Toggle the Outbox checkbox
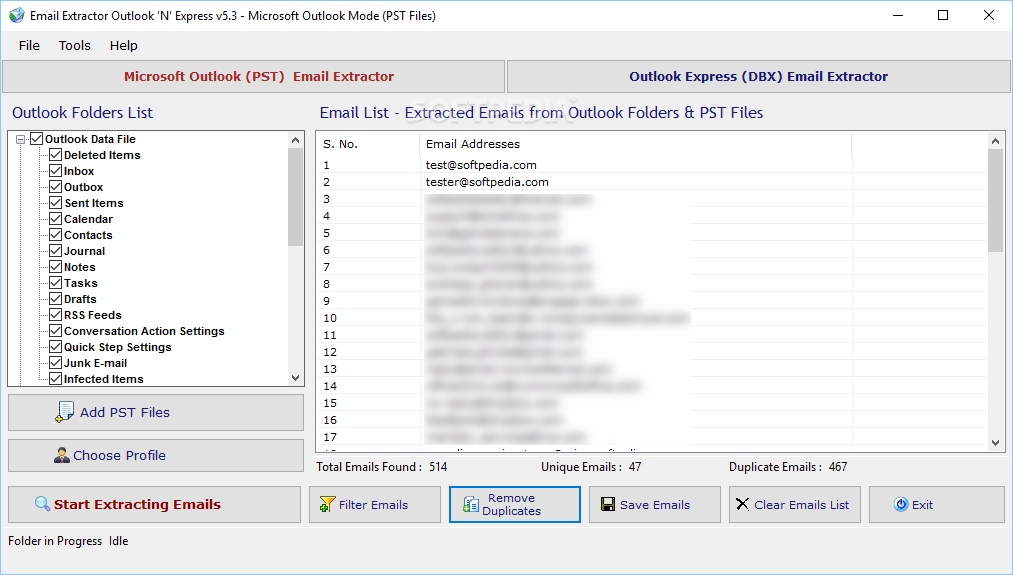The width and height of the screenshot is (1013, 575). [56, 187]
